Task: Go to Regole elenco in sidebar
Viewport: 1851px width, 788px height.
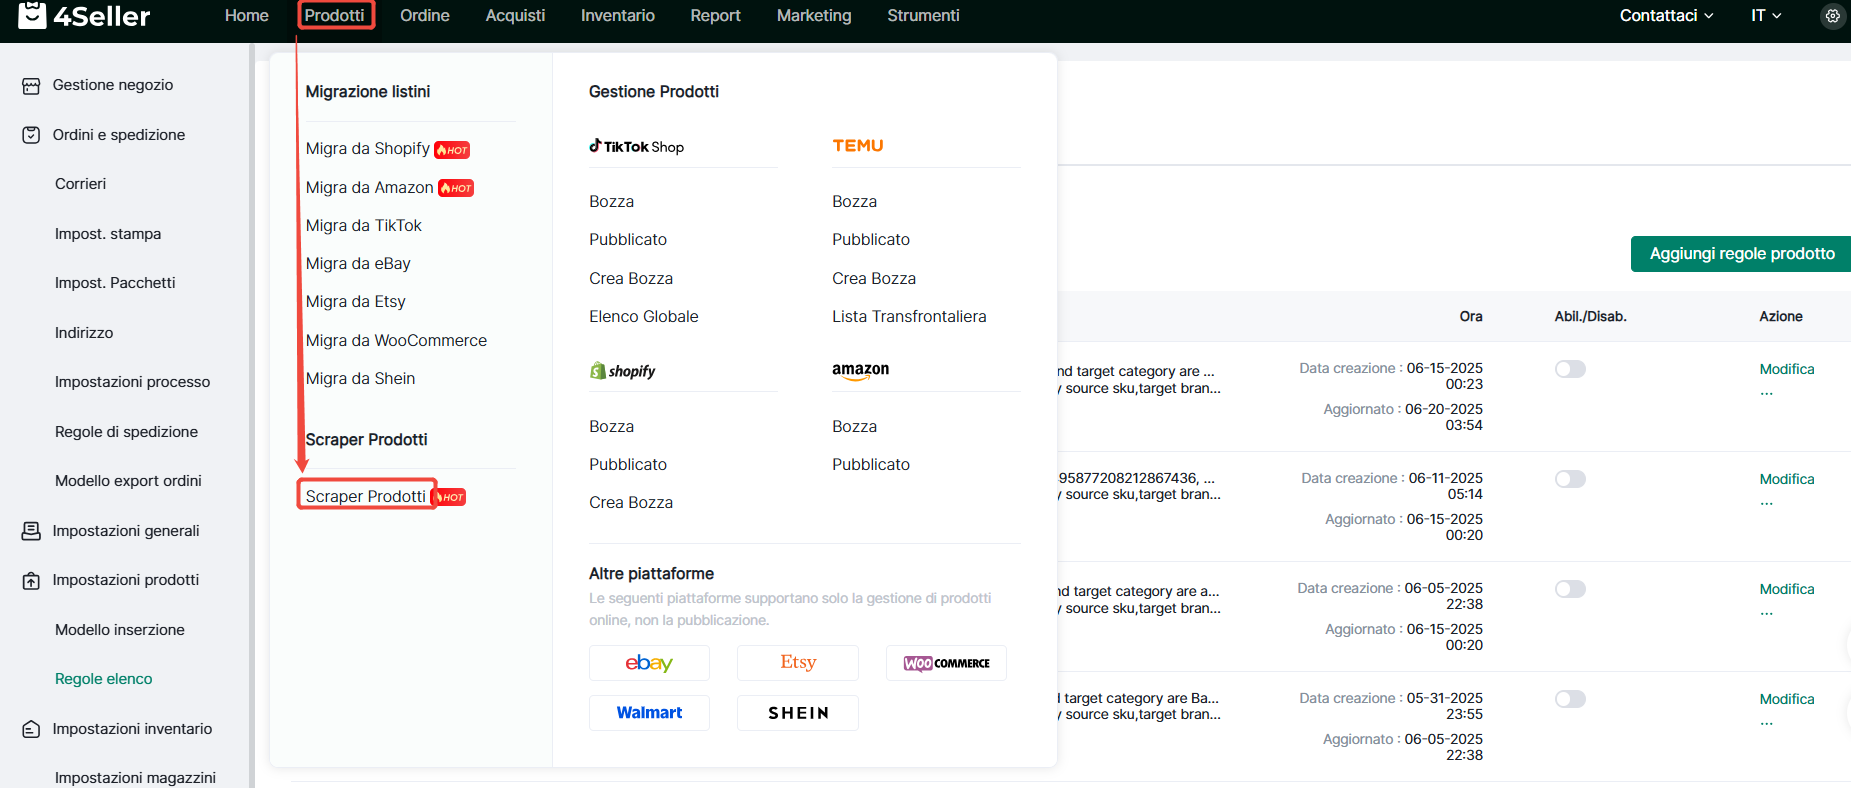Action: point(104,679)
